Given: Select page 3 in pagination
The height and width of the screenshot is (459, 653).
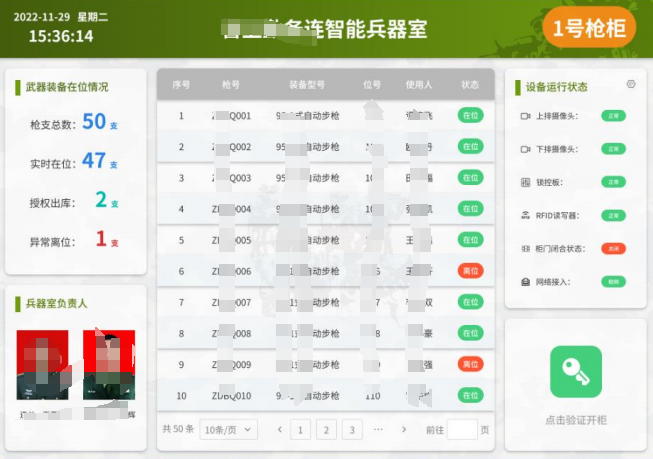Looking at the screenshot, I should coord(352,430).
